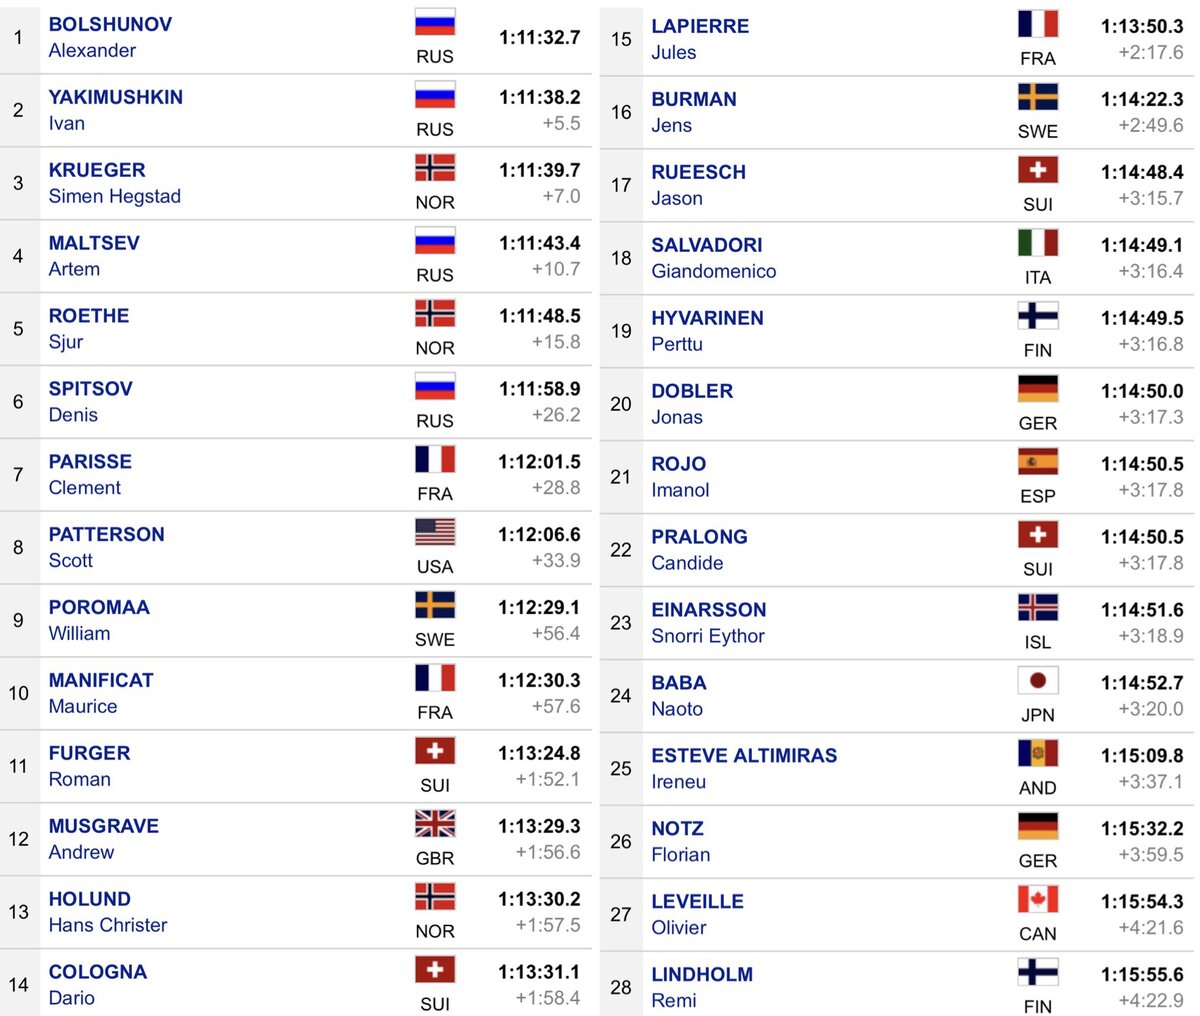Select the Cologna Dario name link

pyautogui.click(x=98, y=985)
